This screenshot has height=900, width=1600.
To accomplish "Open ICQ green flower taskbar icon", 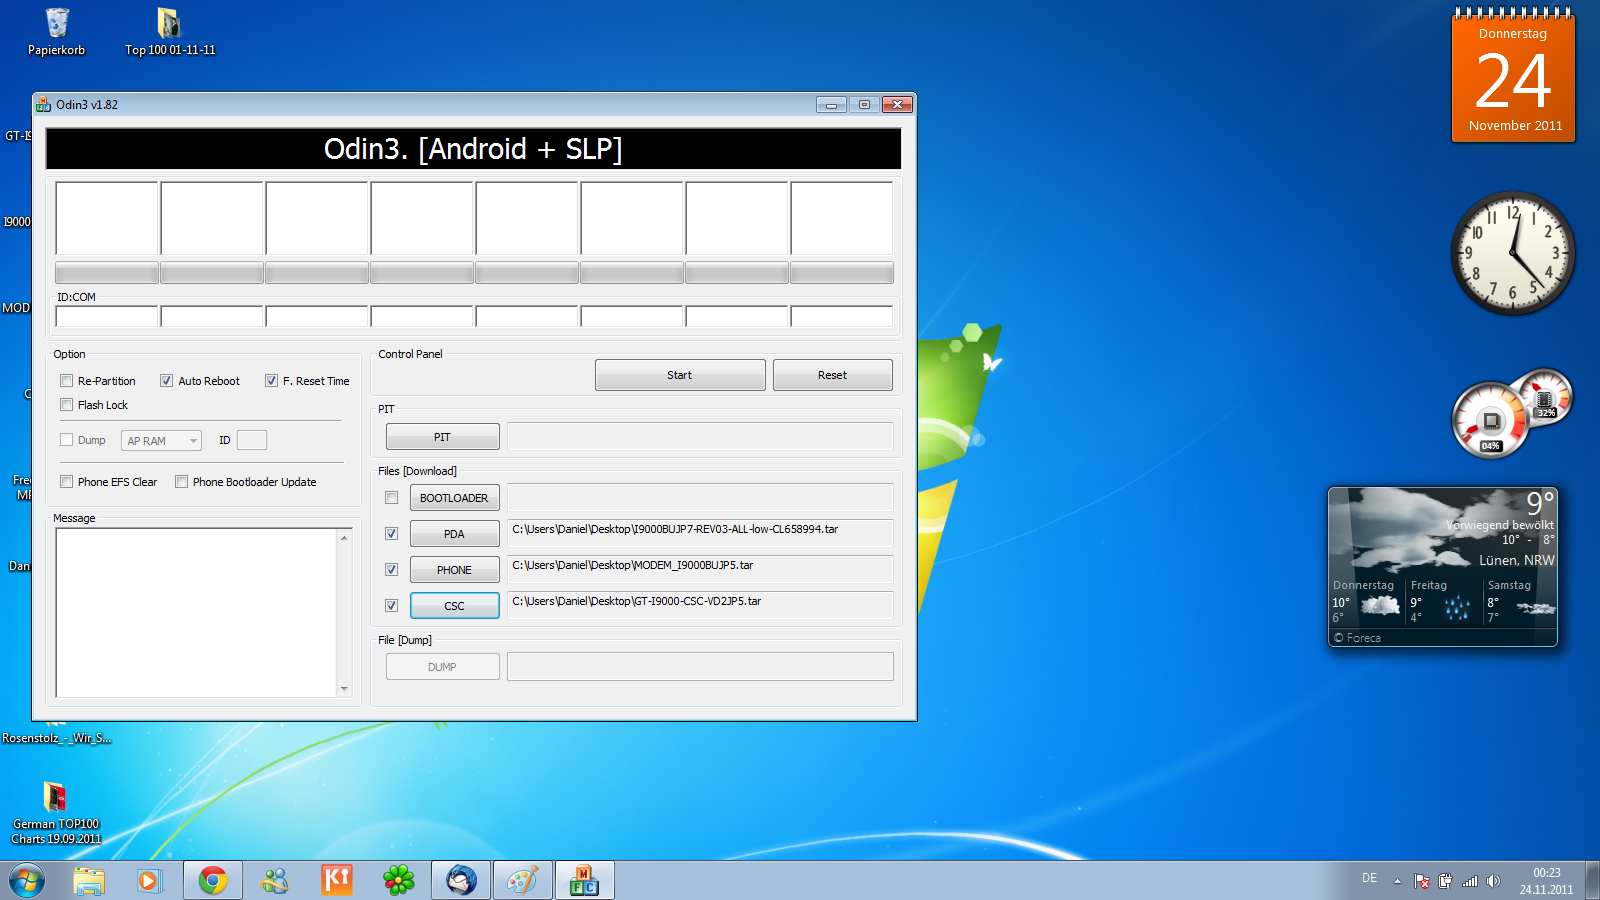I will point(399,881).
